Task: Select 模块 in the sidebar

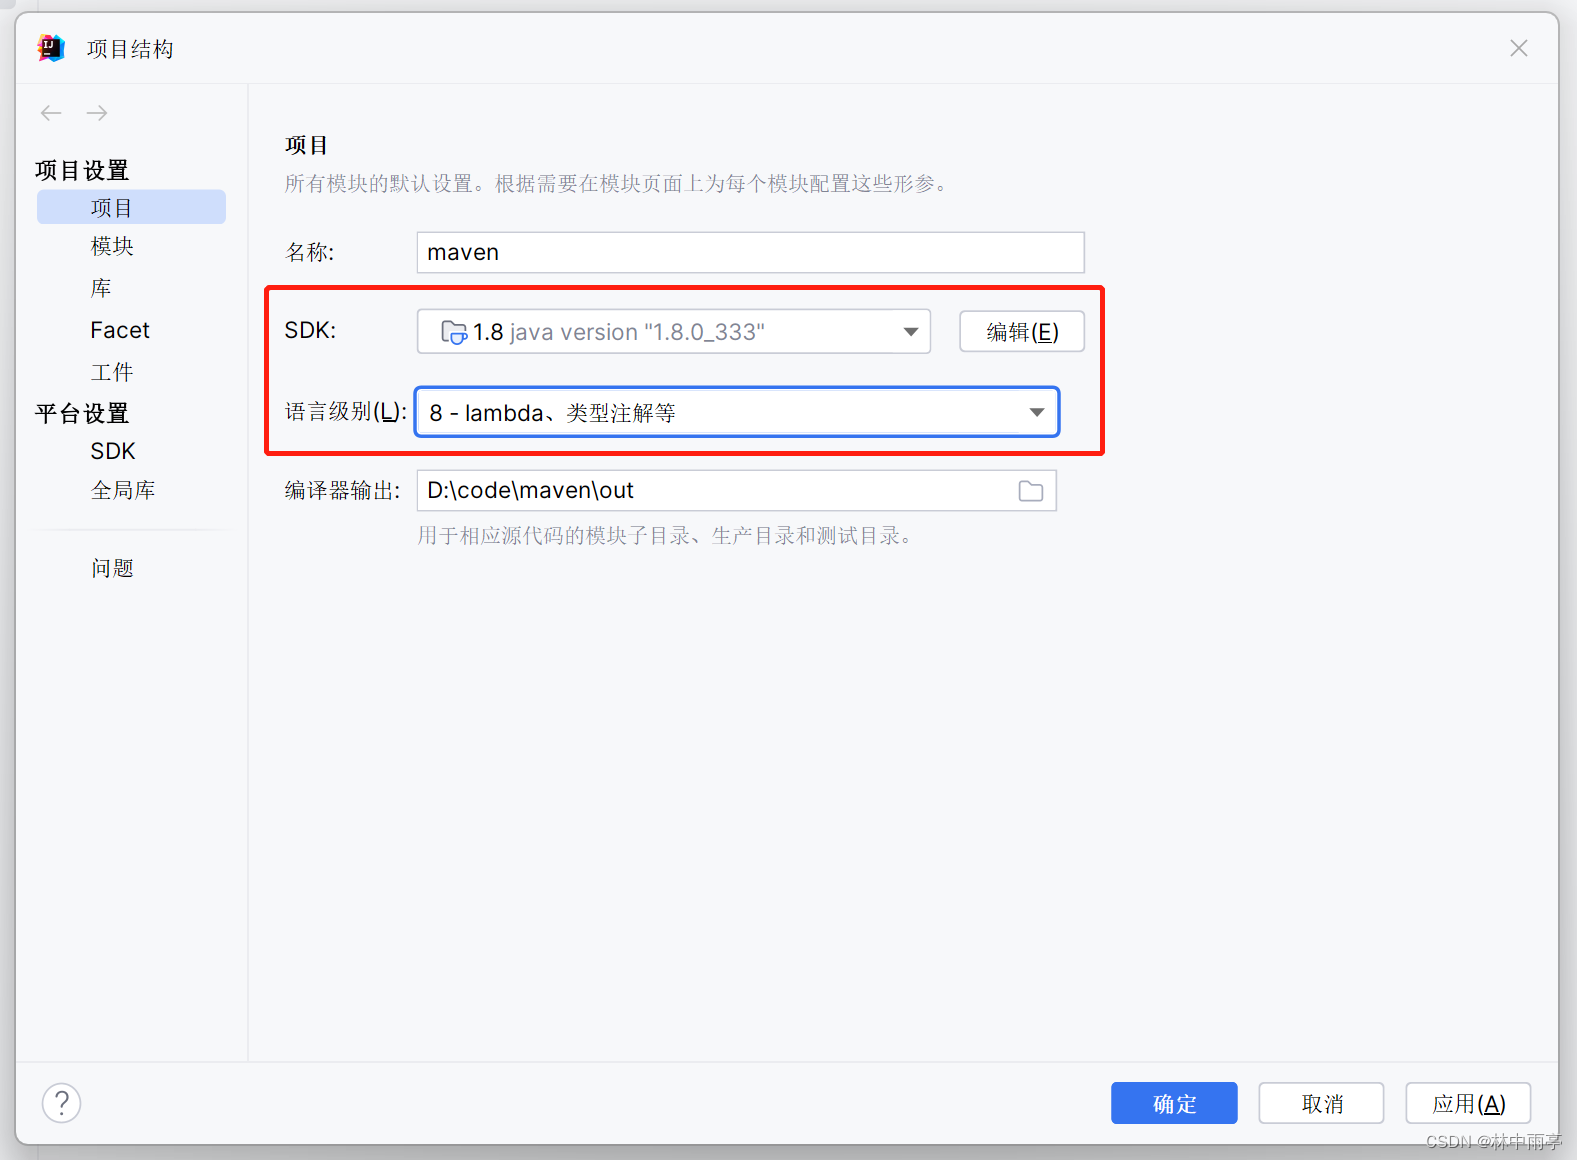Action: [x=112, y=246]
